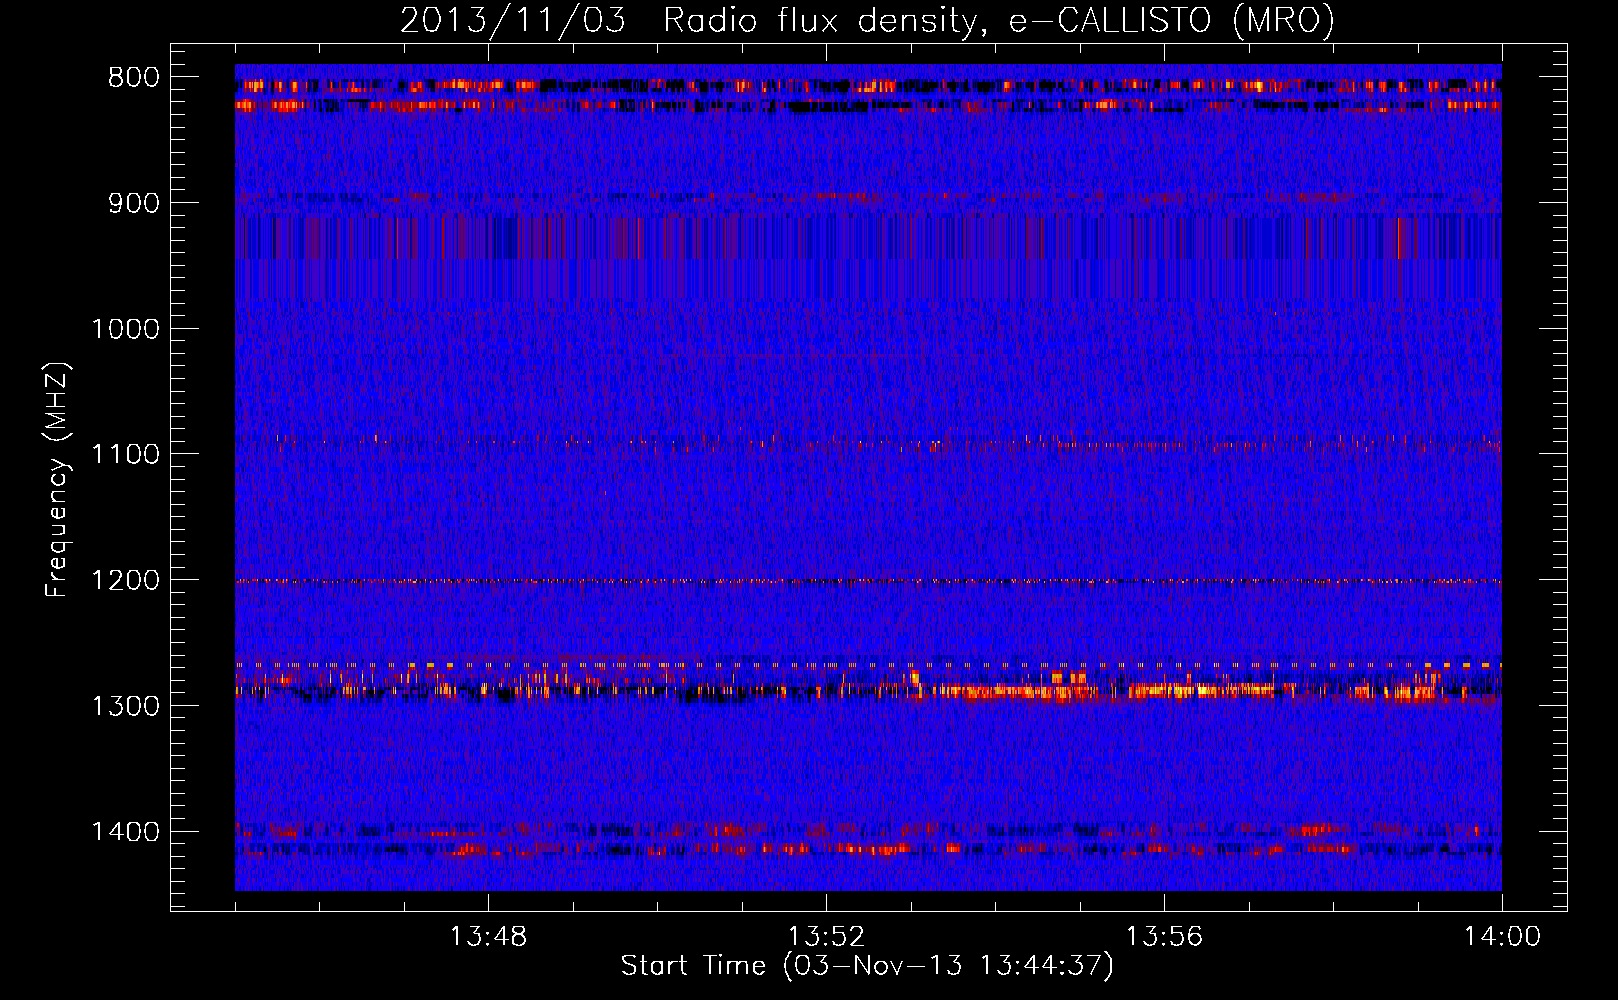Select the 900 frequency tick label
Image resolution: width=1618 pixels, height=1000 pixels.
(133, 204)
